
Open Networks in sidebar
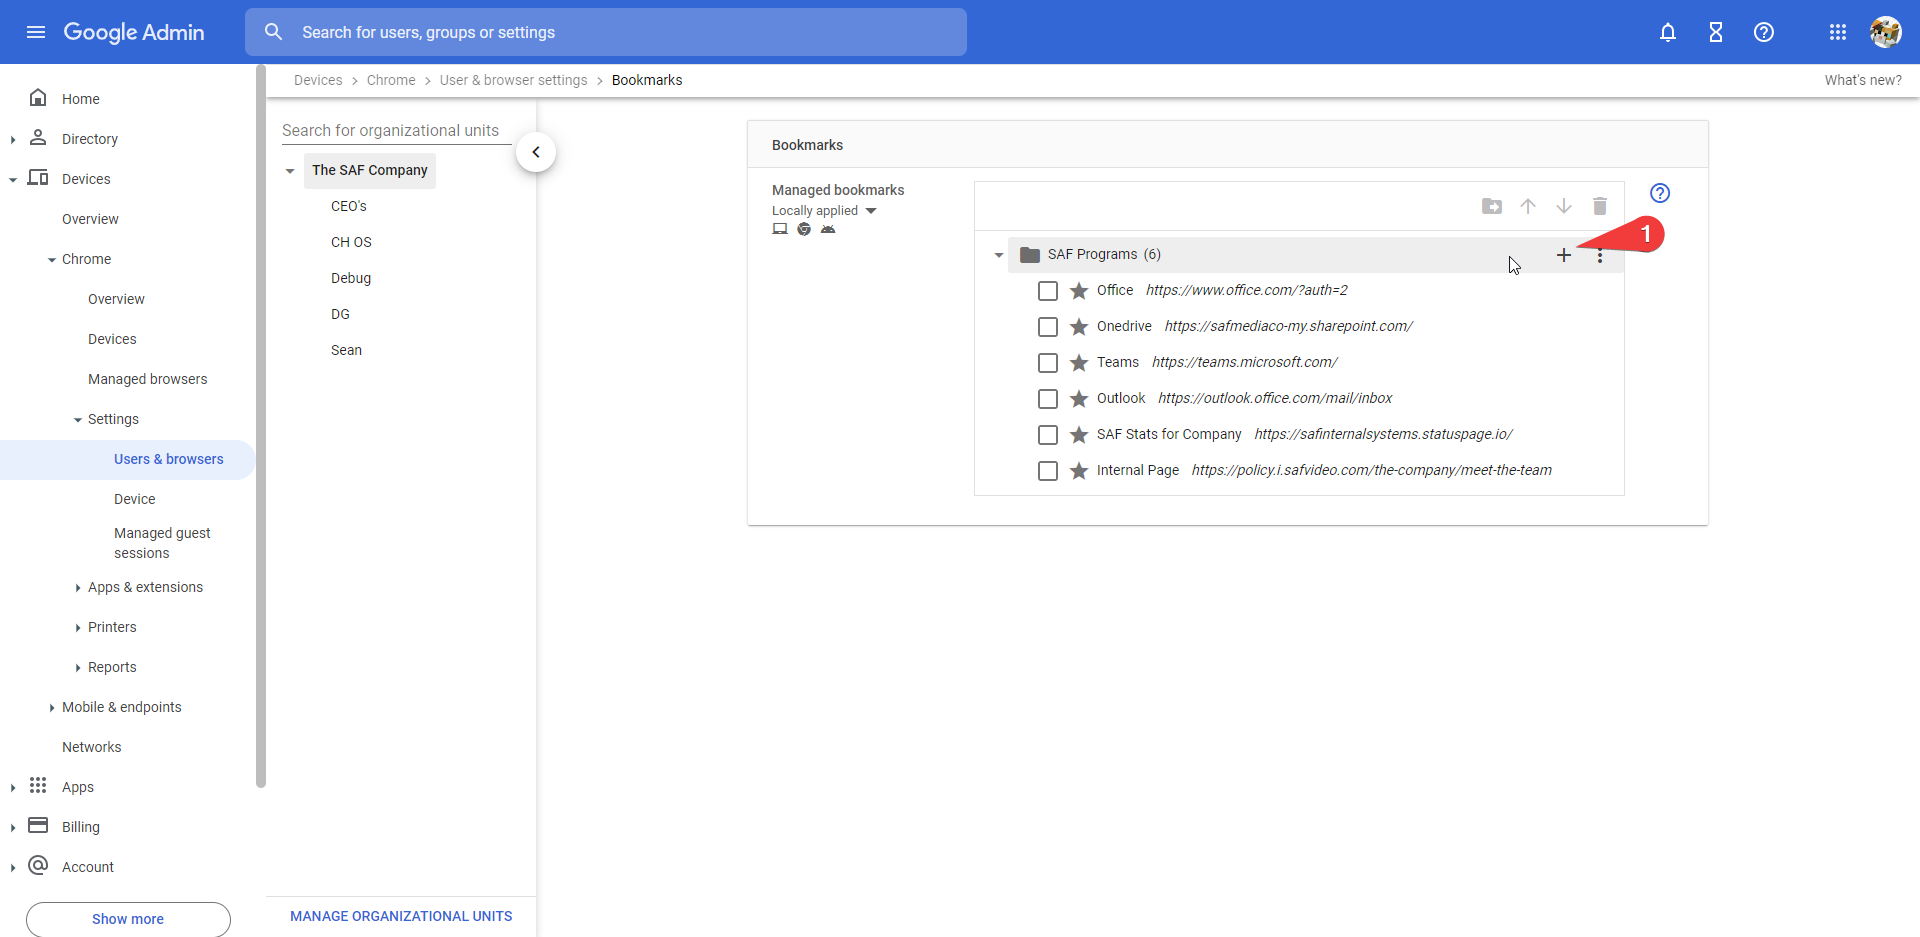(x=91, y=747)
